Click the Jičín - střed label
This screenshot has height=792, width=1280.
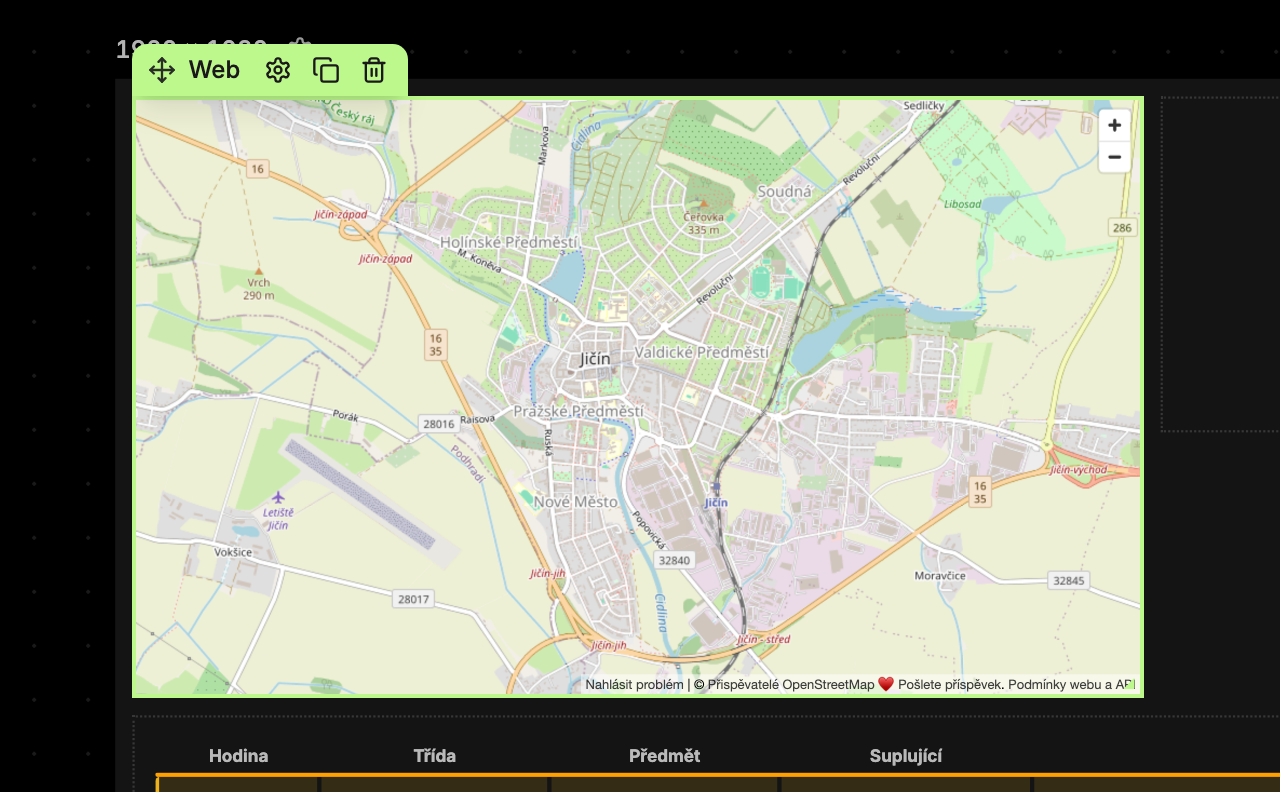coord(764,639)
